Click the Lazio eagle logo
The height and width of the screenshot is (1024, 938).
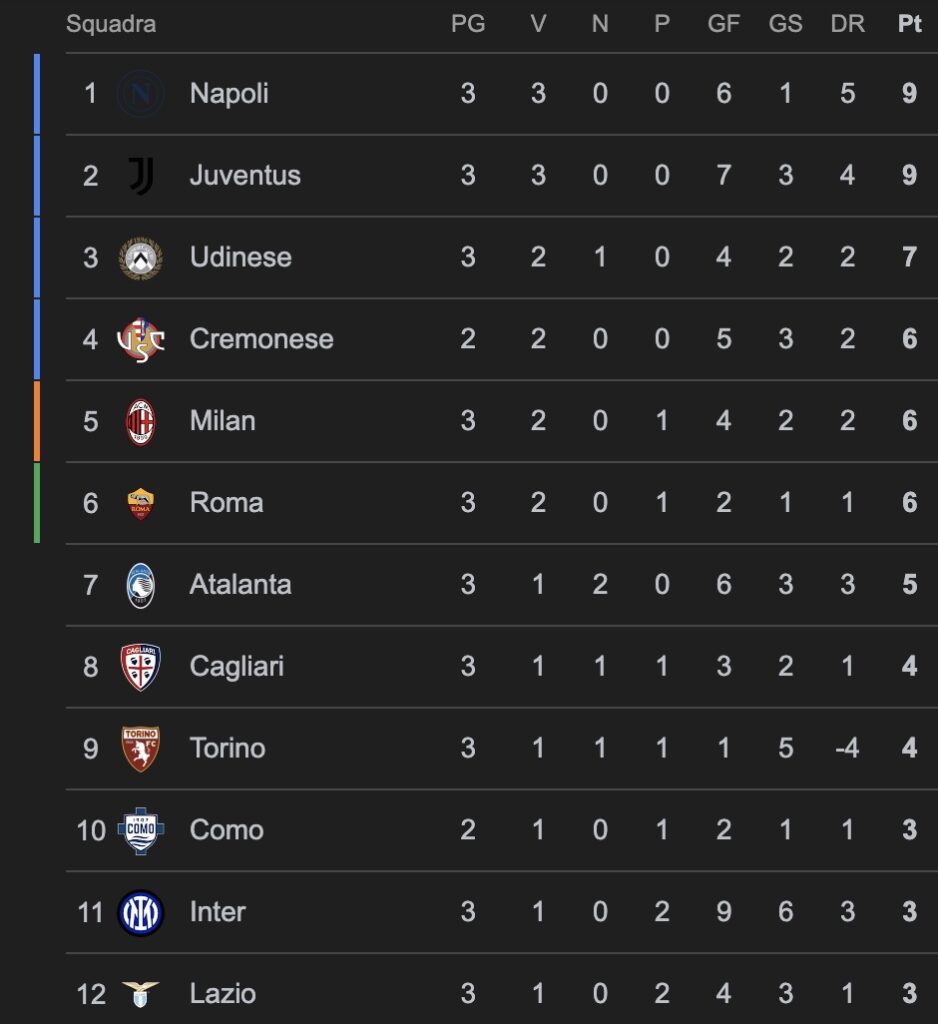tap(140, 994)
